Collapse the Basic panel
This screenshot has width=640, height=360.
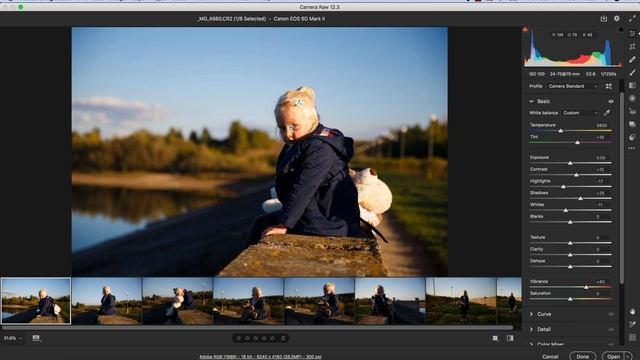(x=531, y=101)
